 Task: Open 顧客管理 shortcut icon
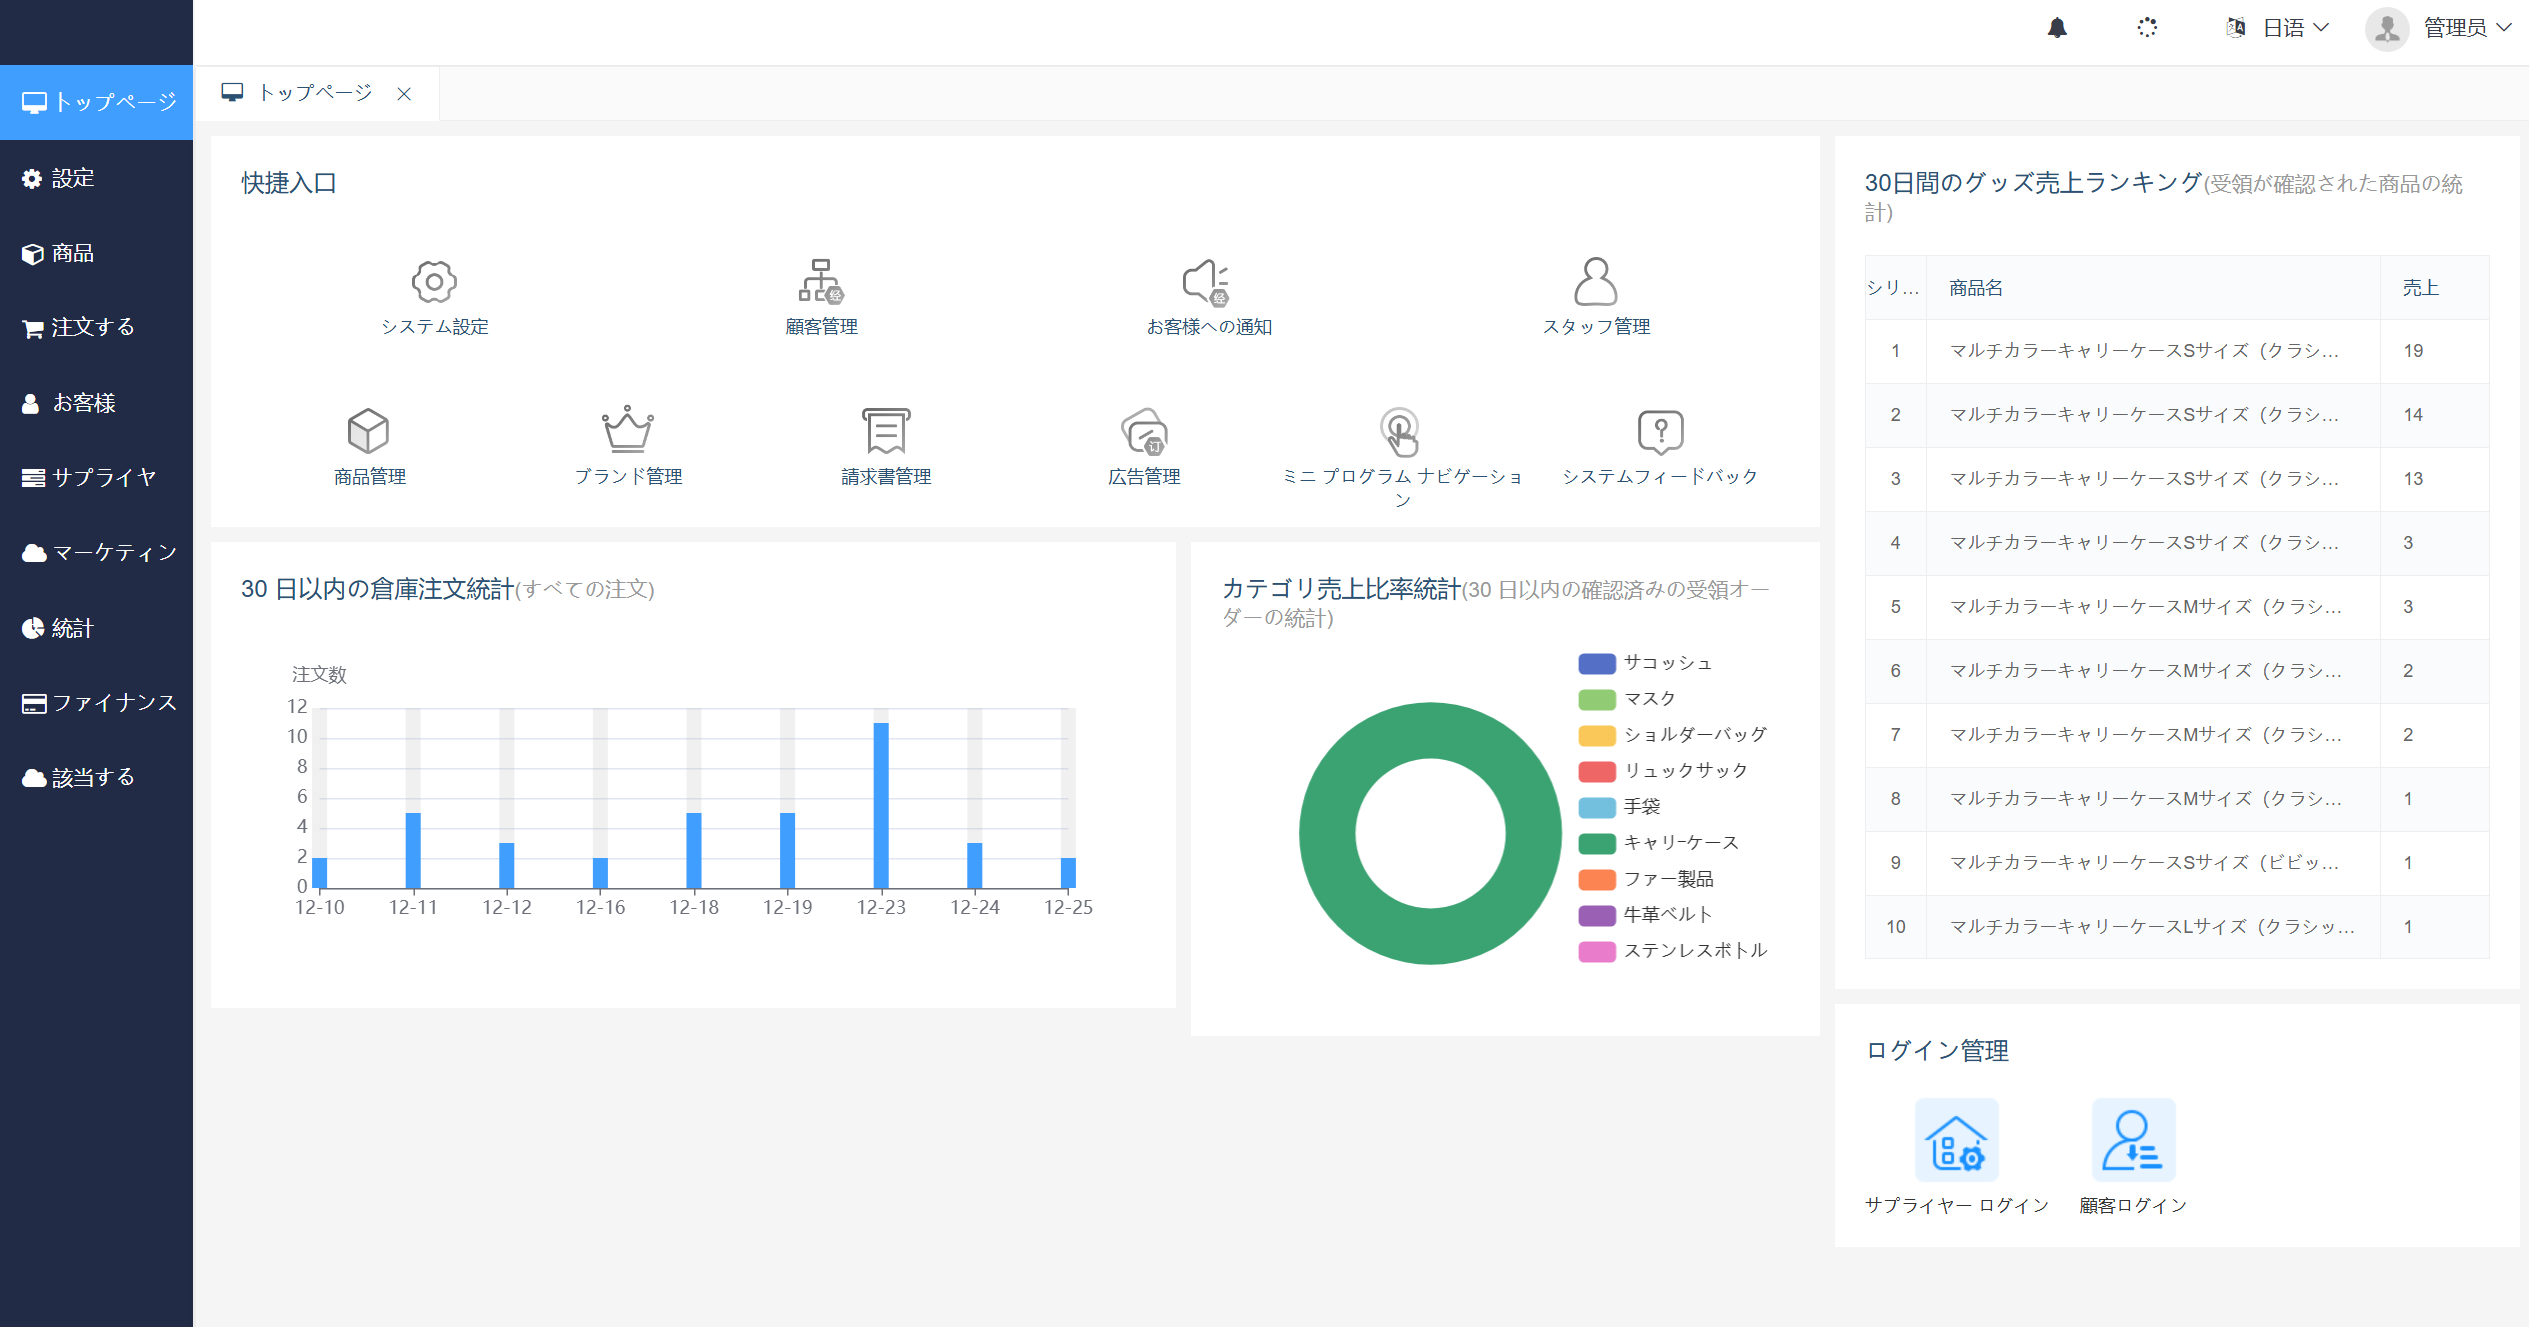click(x=821, y=282)
